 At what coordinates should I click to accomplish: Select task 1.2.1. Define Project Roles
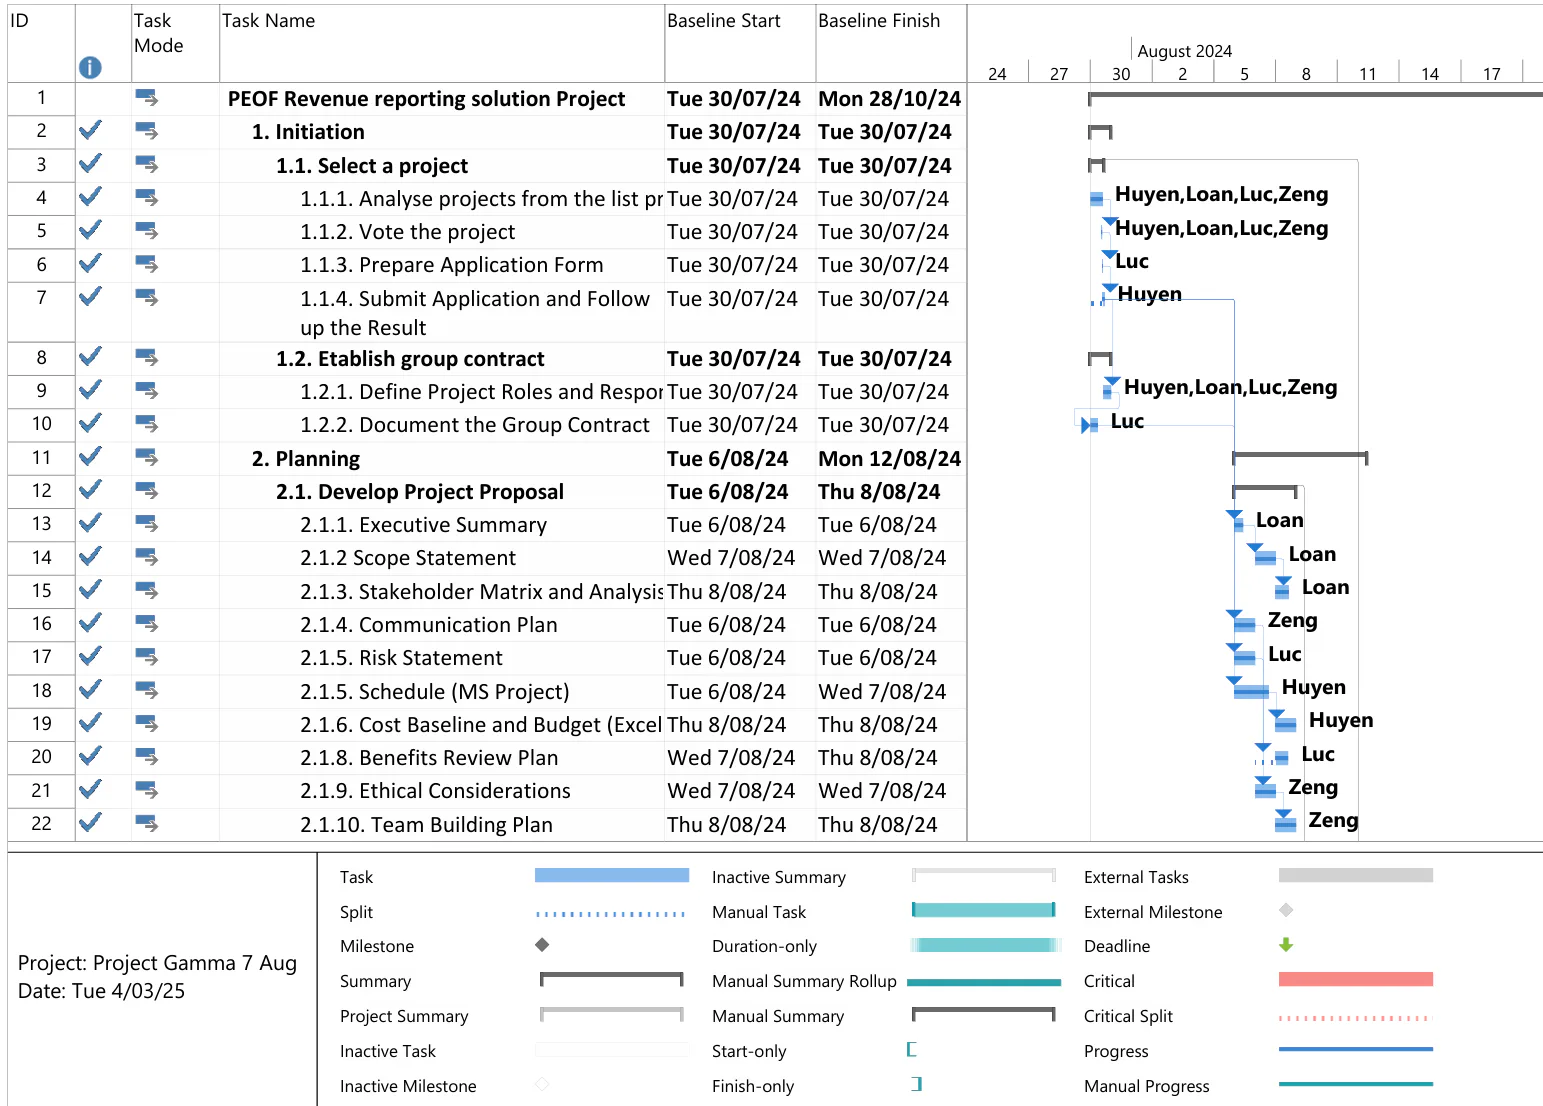(481, 392)
